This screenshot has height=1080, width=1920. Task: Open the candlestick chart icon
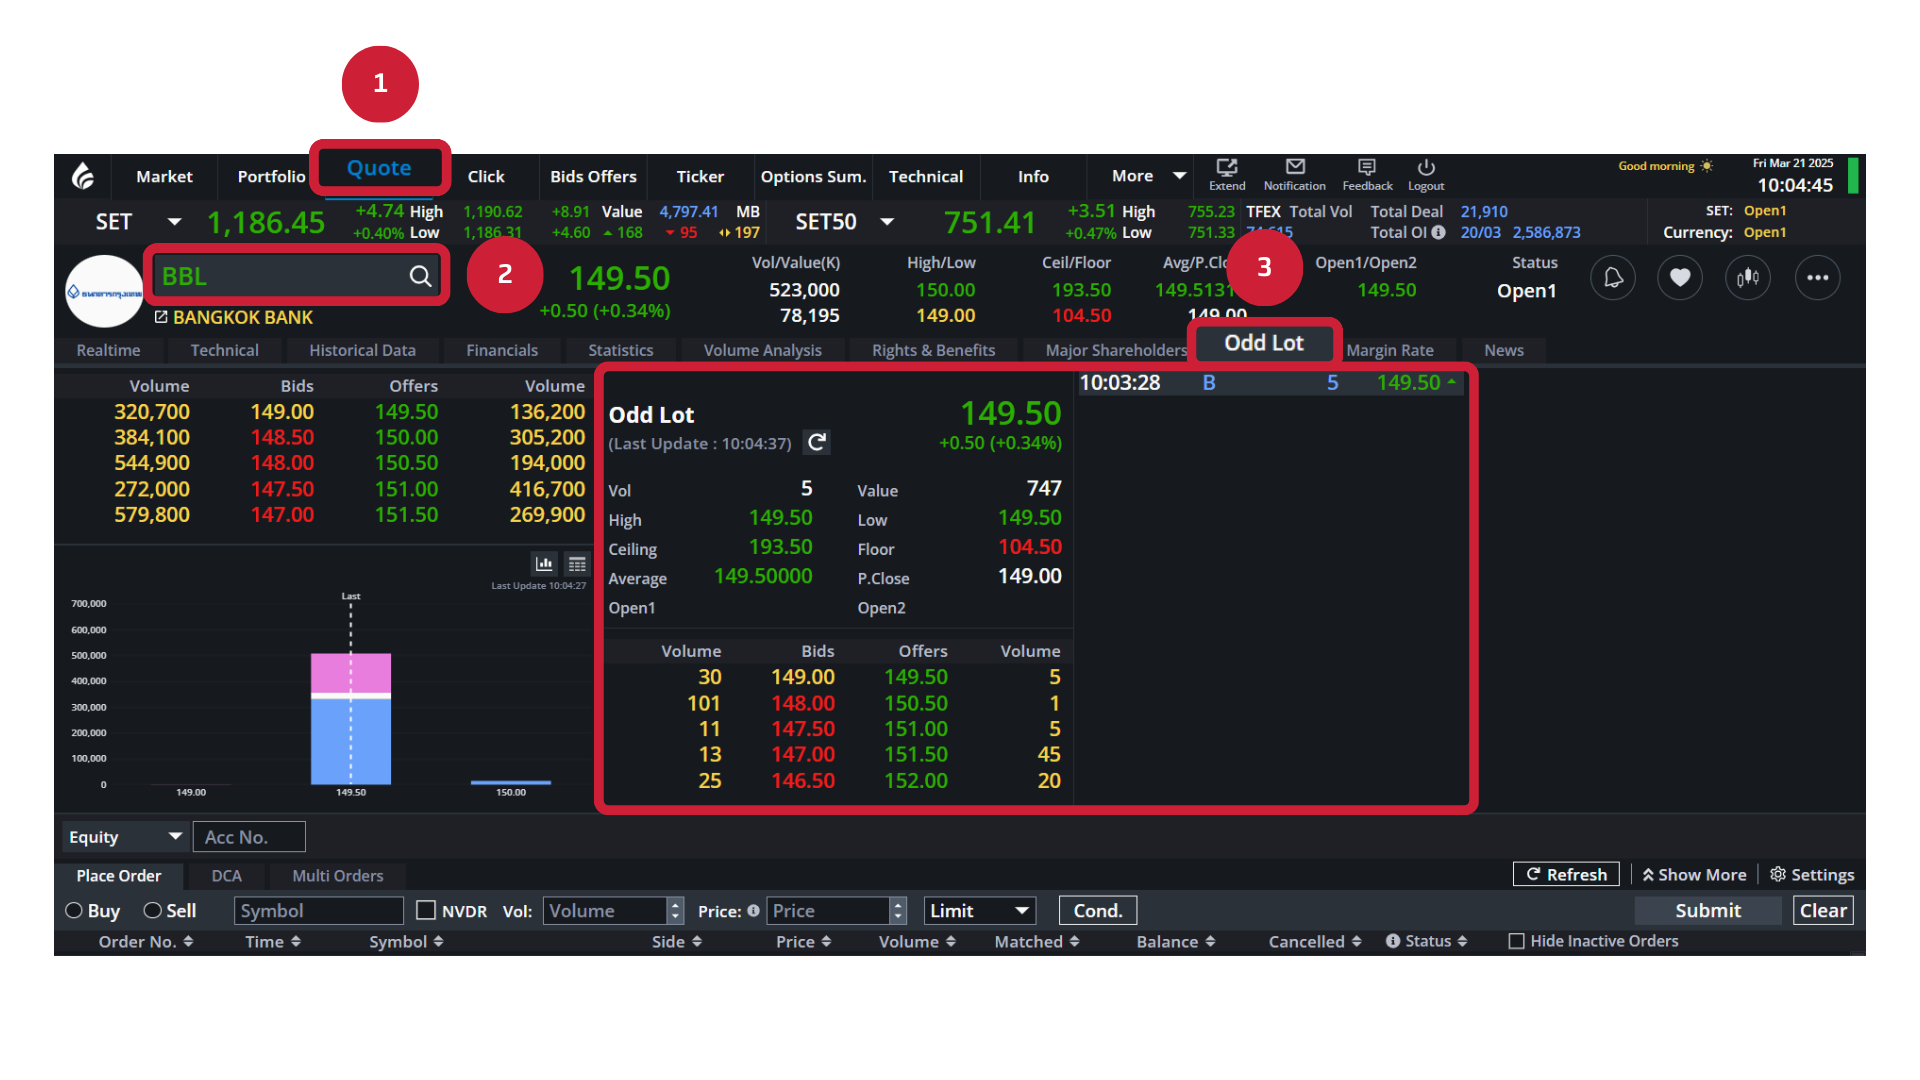point(1747,278)
